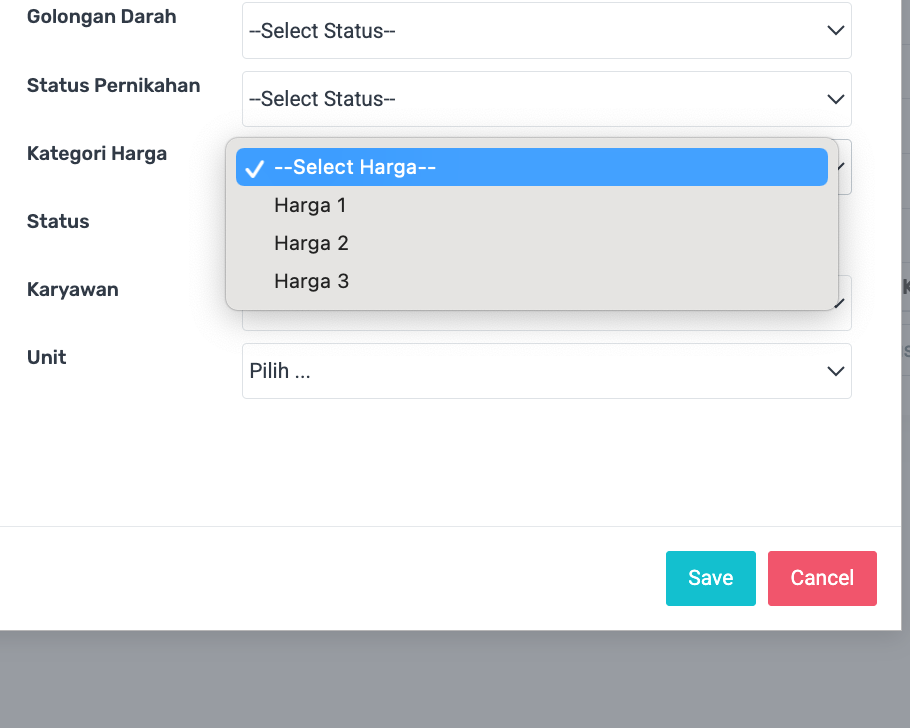Click the chevron arrow in Golongan Darah field
910x728 pixels.
click(836, 31)
